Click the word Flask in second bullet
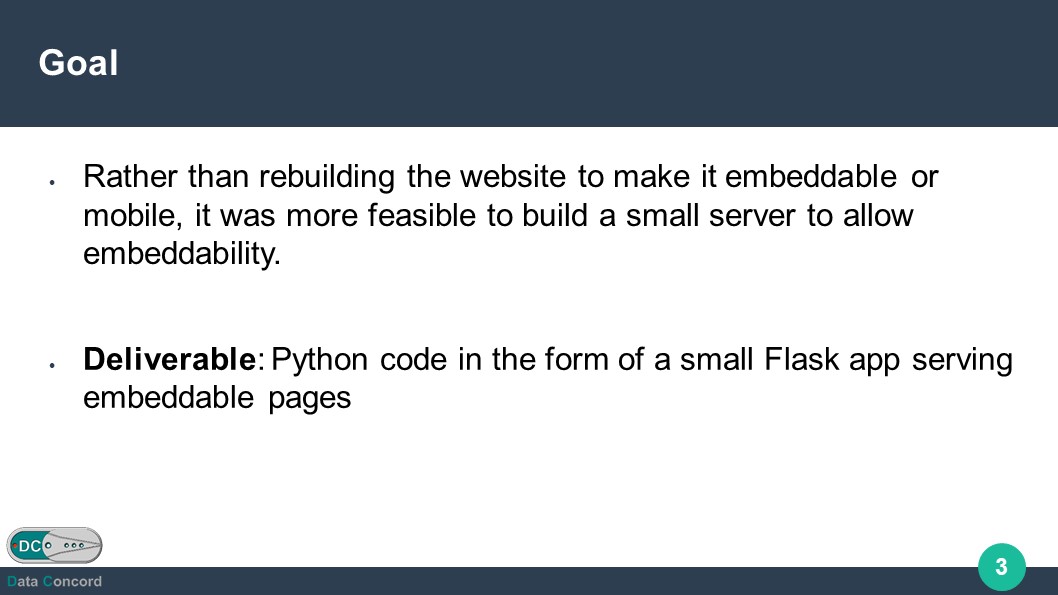Viewport: 1058px width, 595px height. 802,359
